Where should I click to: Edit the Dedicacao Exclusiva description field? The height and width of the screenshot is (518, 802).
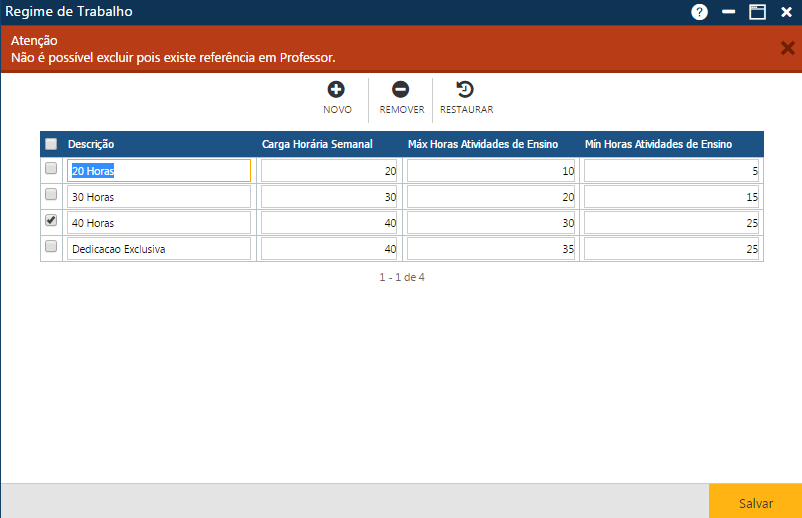tap(158, 249)
